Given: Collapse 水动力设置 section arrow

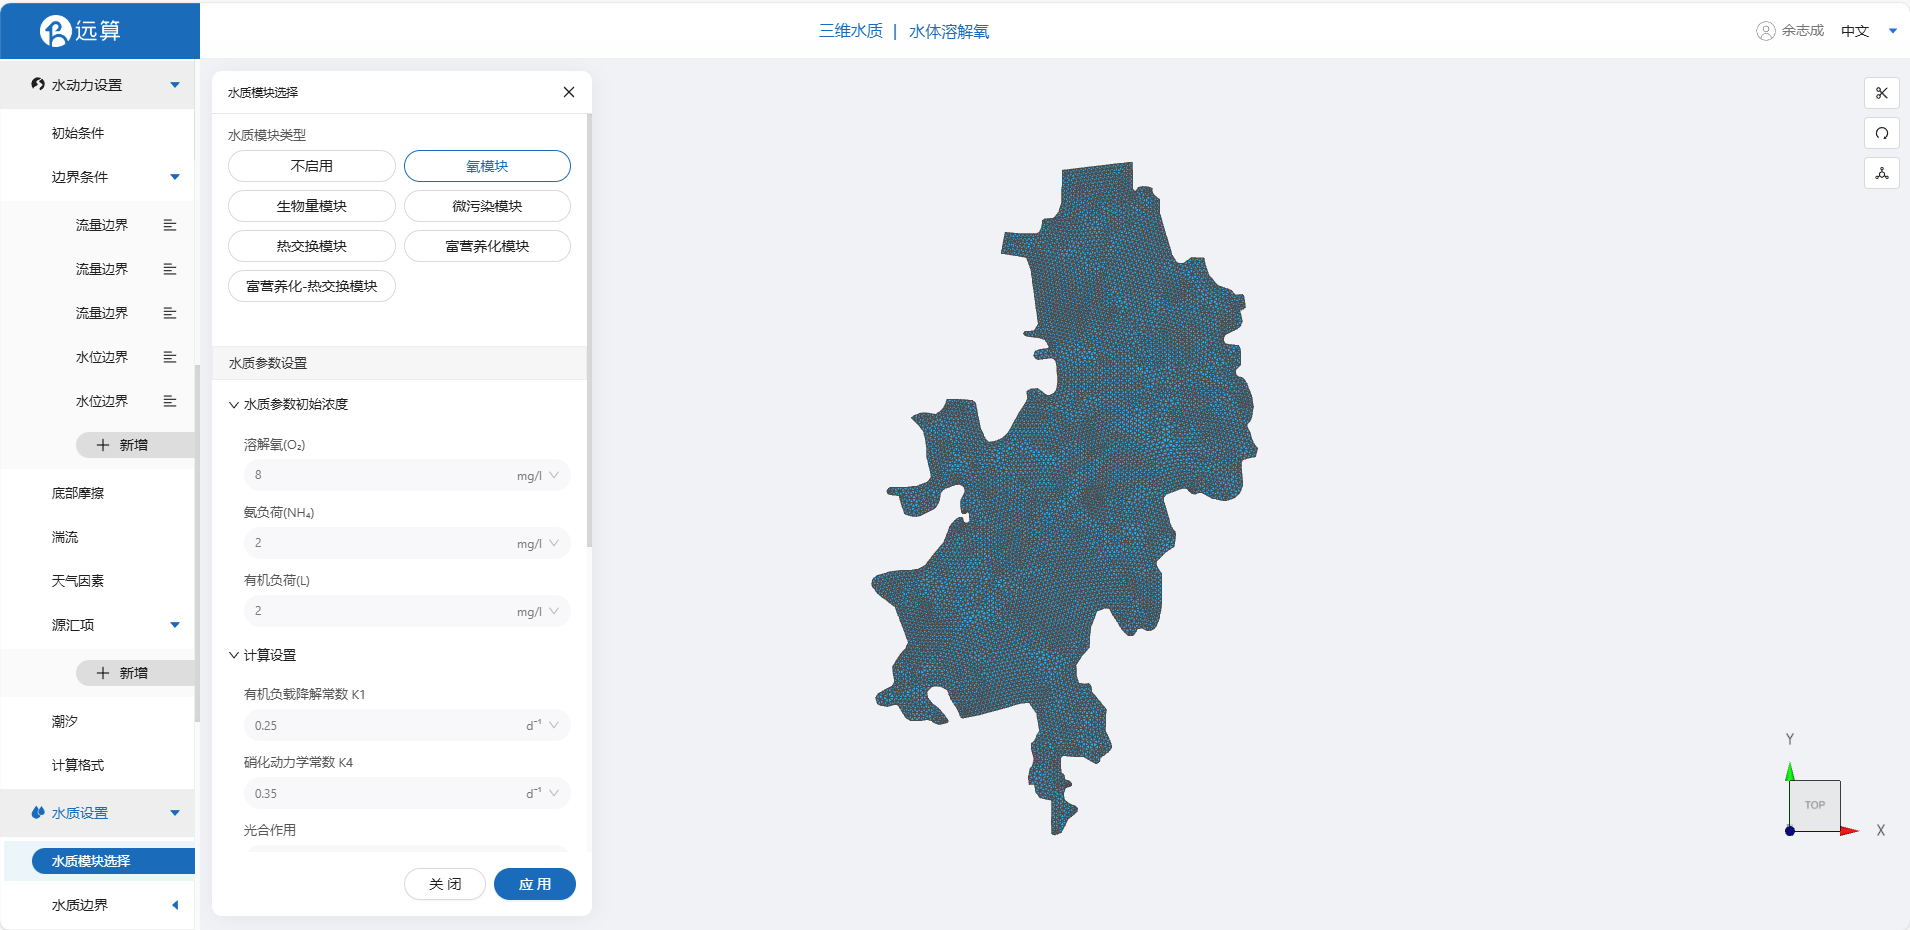Looking at the screenshot, I should coord(175,85).
